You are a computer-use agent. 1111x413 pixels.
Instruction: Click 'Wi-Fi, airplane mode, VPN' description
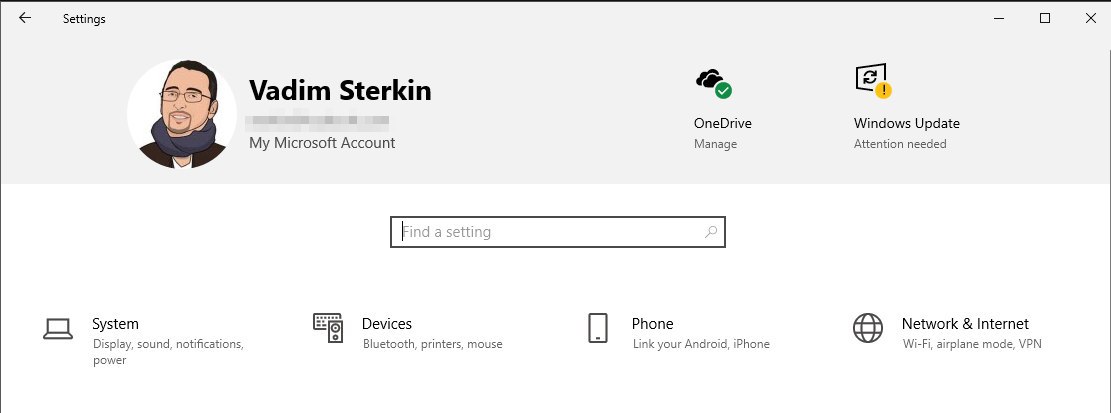coord(972,344)
